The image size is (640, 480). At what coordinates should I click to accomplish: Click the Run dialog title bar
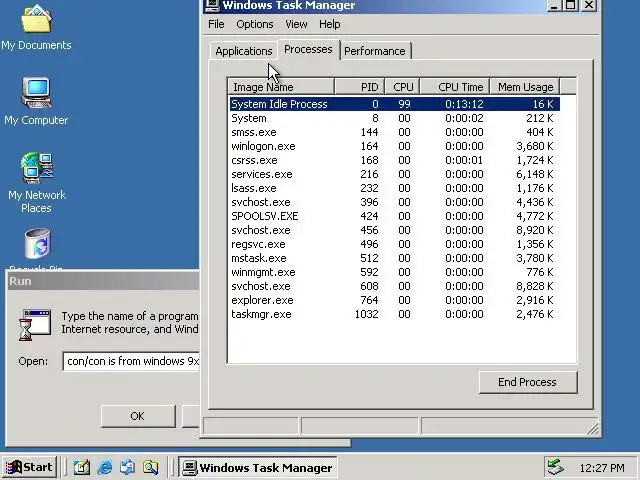tap(104, 281)
